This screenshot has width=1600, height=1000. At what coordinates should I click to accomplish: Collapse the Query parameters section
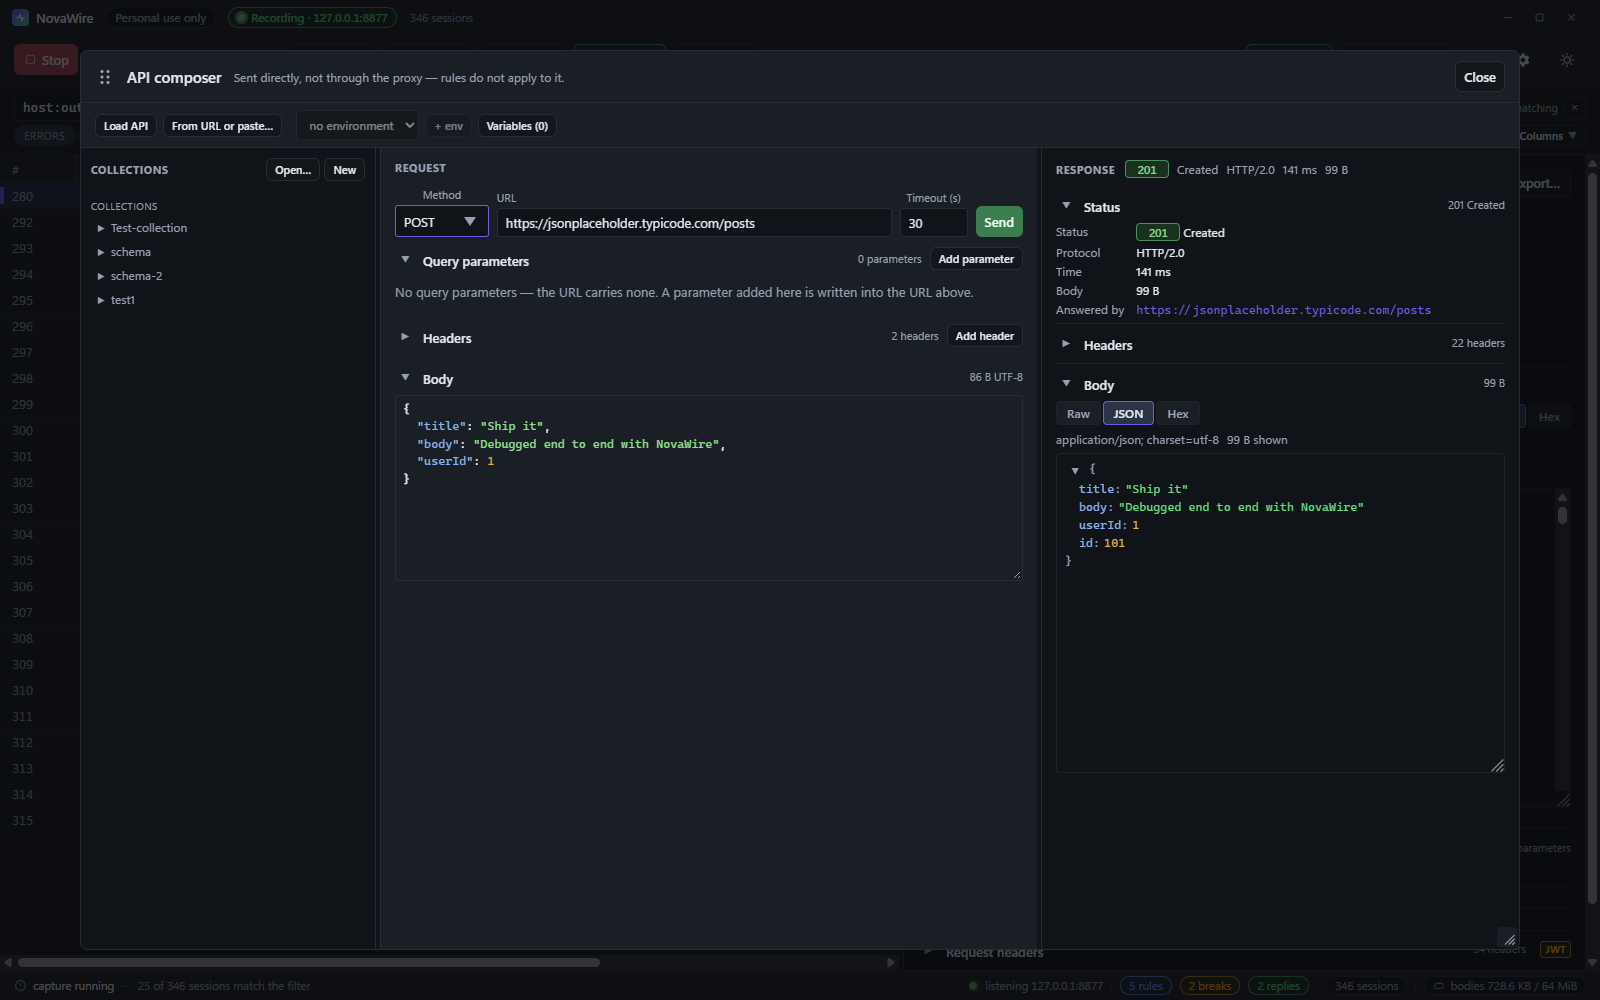405,260
